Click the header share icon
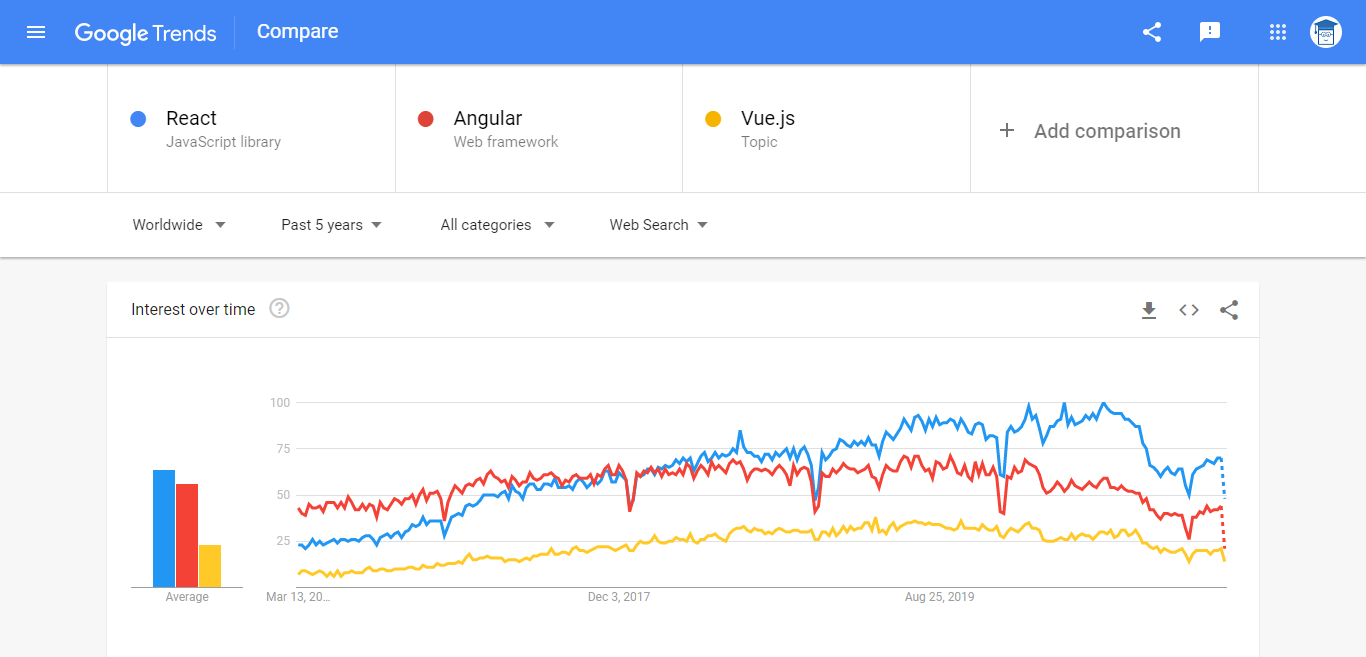The height and width of the screenshot is (657, 1366). [x=1152, y=32]
